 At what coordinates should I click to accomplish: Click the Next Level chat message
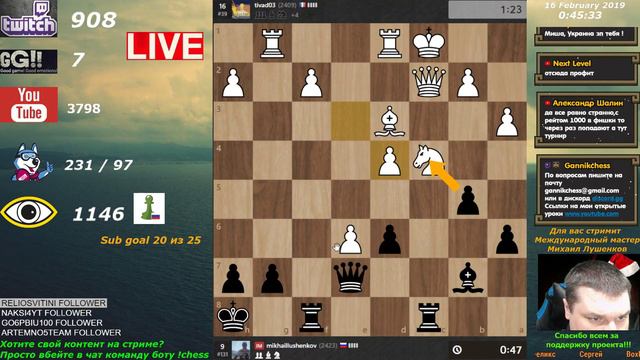[x=587, y=68]
